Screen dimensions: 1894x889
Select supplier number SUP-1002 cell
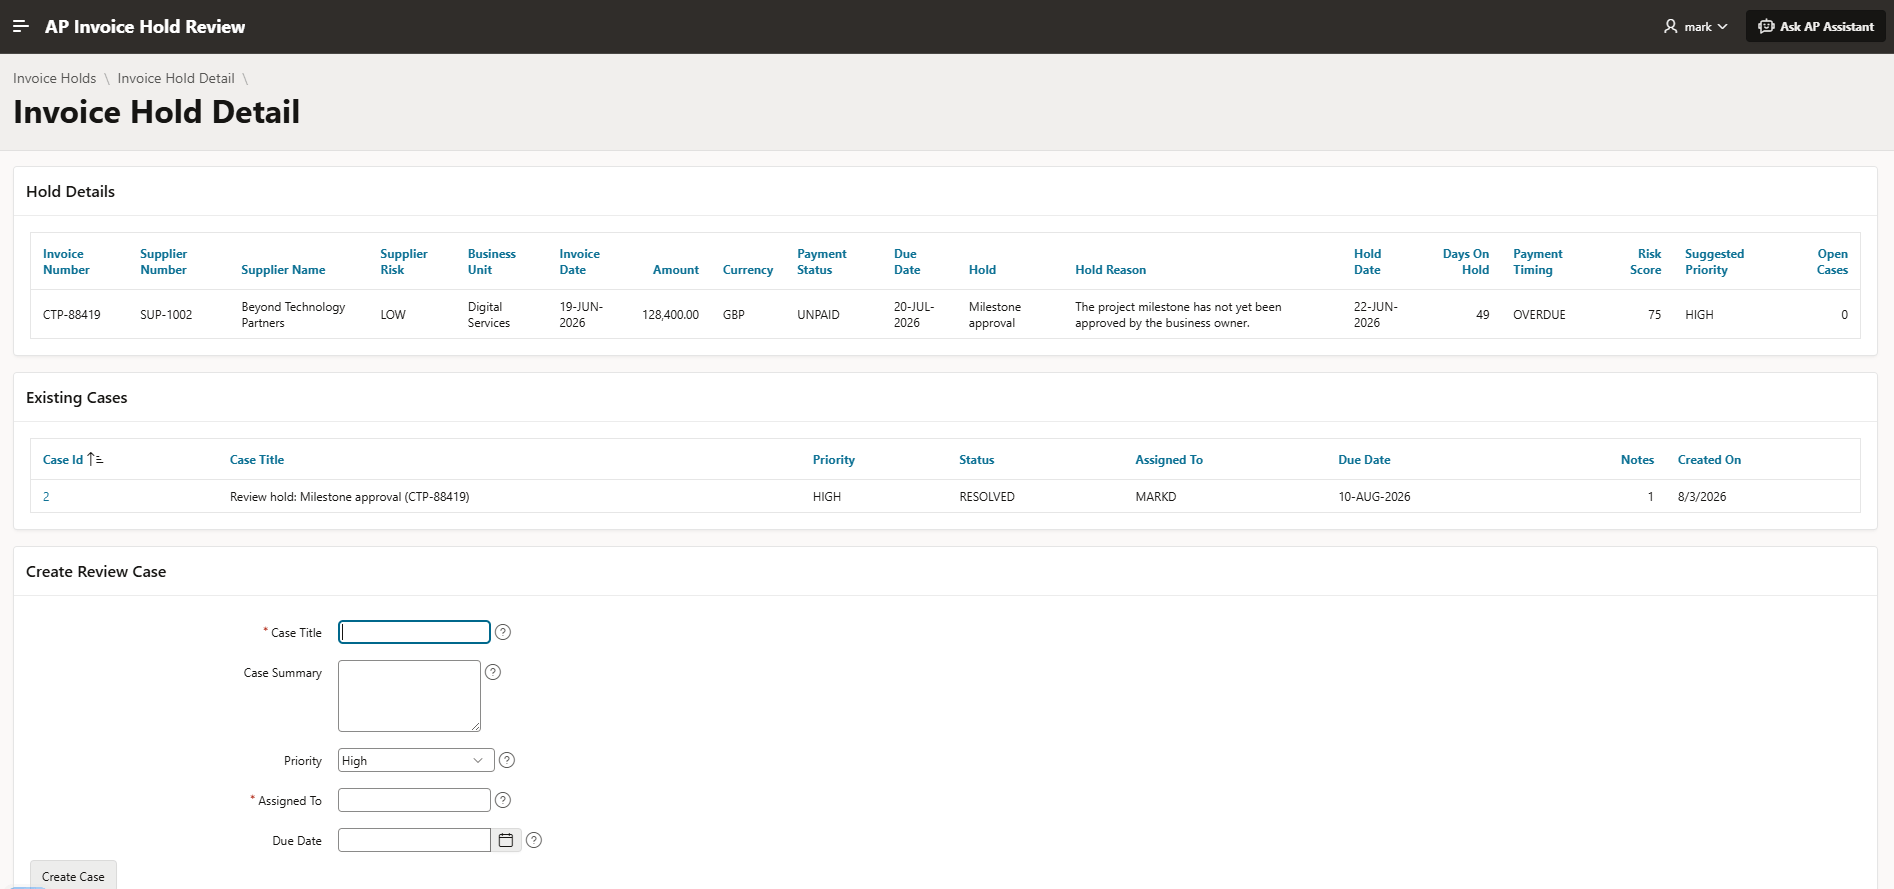coord(166,315)
